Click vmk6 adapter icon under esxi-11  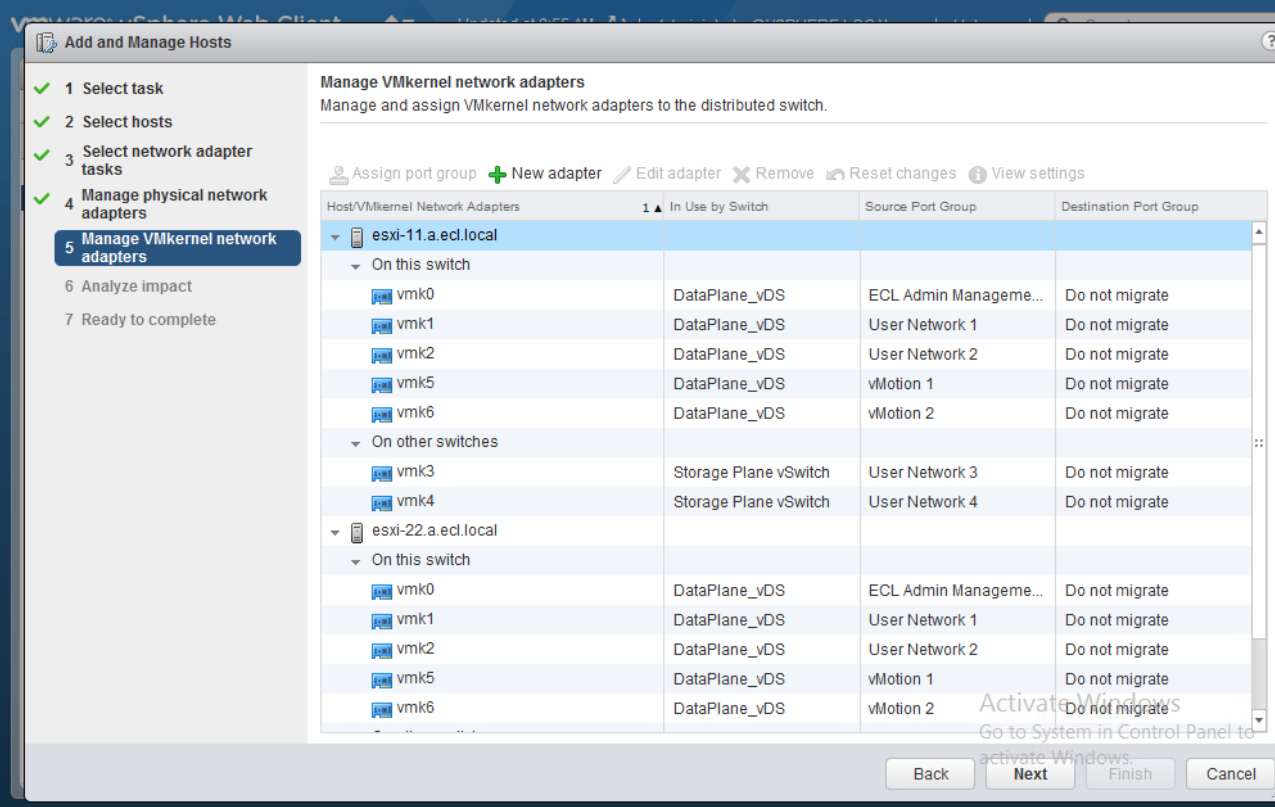tap(381, 415)
